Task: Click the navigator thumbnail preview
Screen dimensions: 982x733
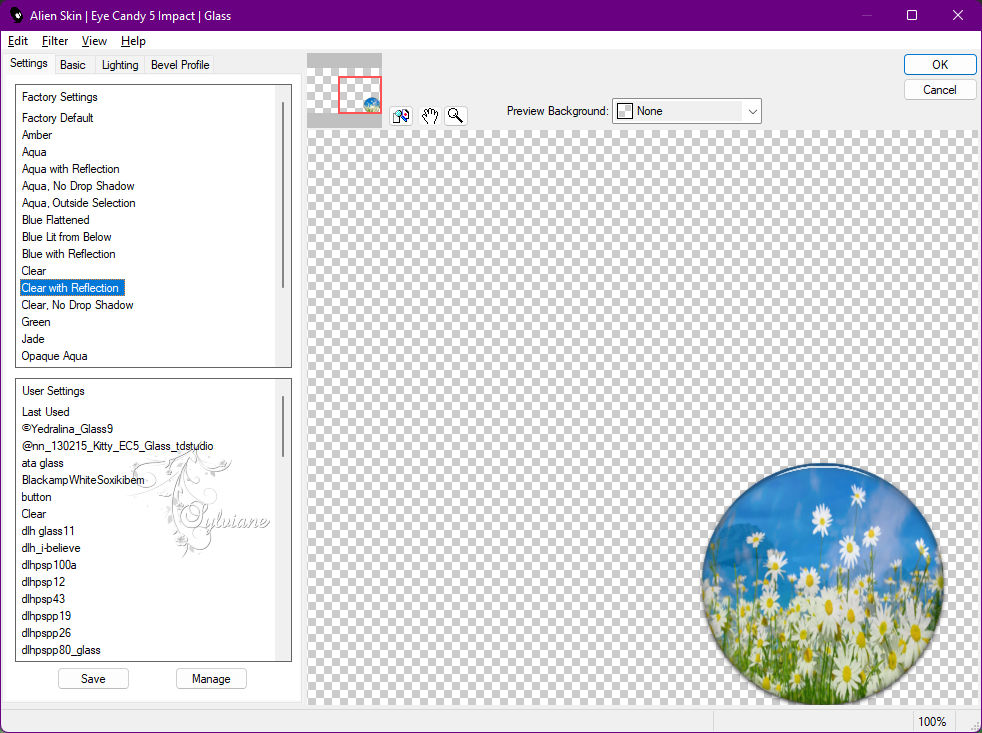Action: tap(344, 91)
